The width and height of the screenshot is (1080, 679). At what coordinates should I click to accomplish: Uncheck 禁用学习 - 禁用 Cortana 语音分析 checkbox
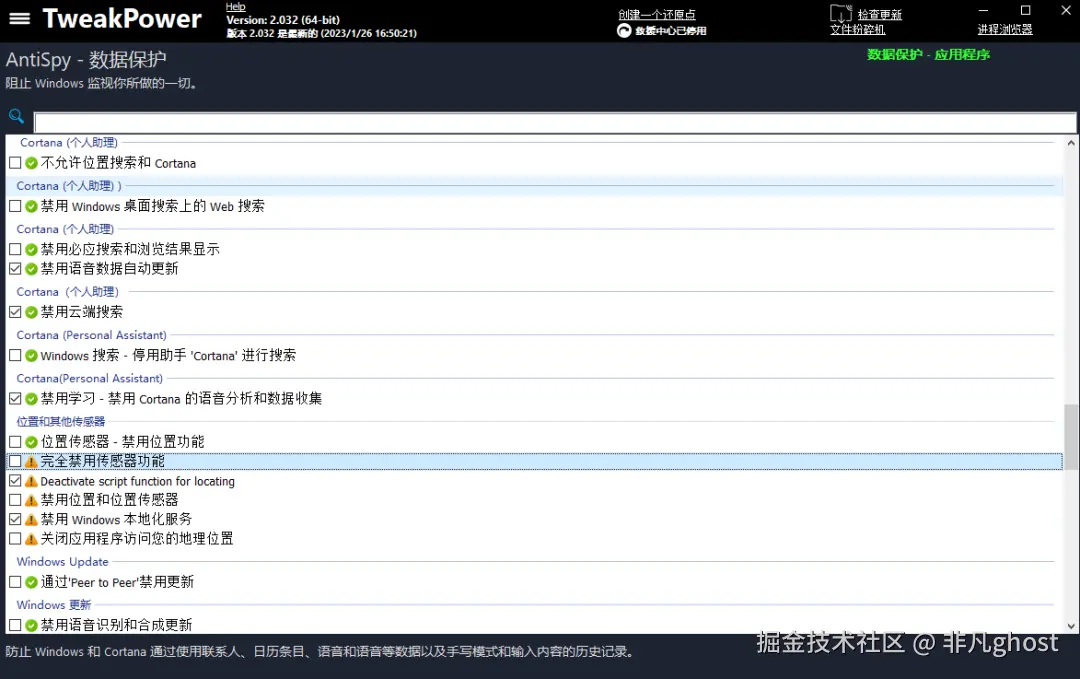click(15, 399)
